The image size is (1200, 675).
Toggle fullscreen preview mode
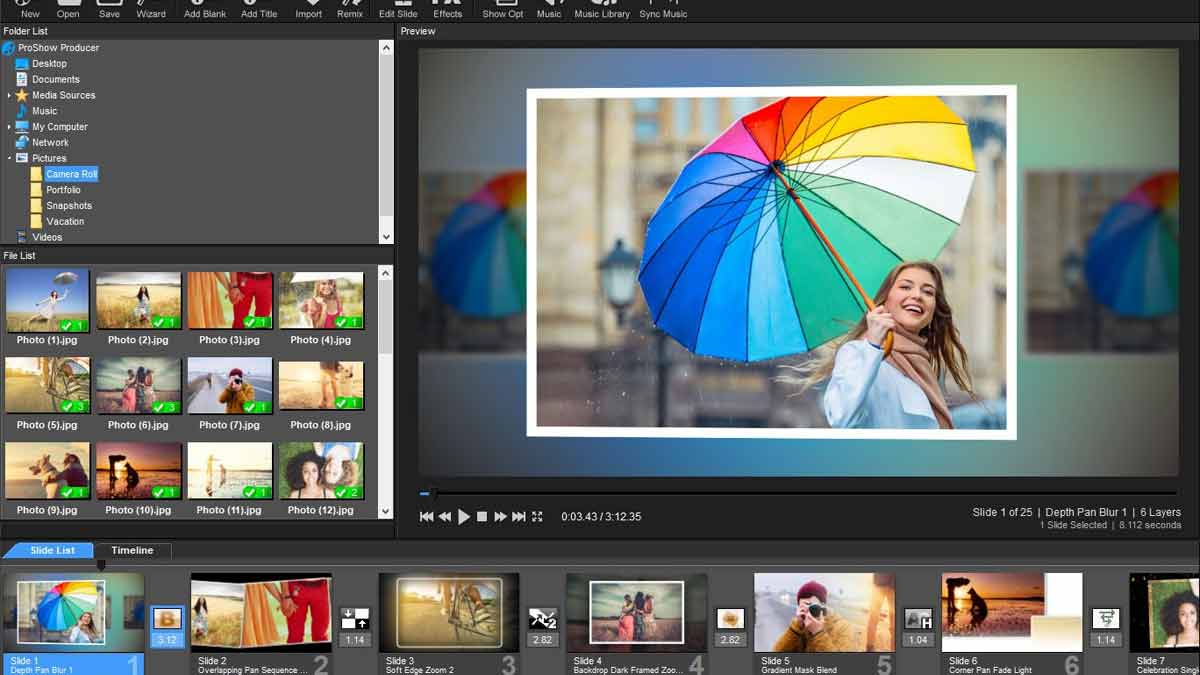pyautogui.click(x=537, y=517)
